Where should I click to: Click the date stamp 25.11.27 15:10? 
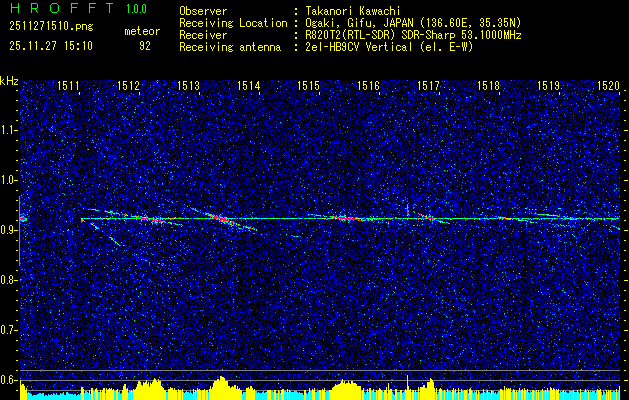coord(51,46)
